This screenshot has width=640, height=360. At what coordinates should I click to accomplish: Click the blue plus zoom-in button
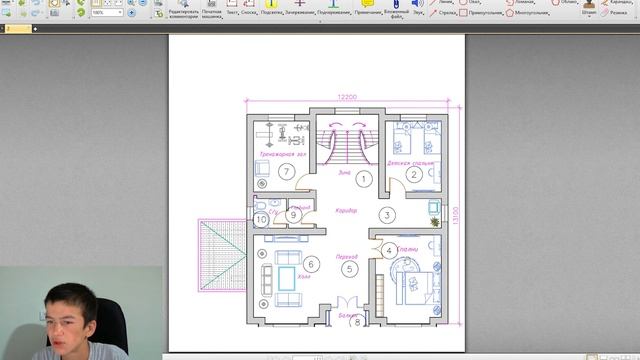point(131,13)
